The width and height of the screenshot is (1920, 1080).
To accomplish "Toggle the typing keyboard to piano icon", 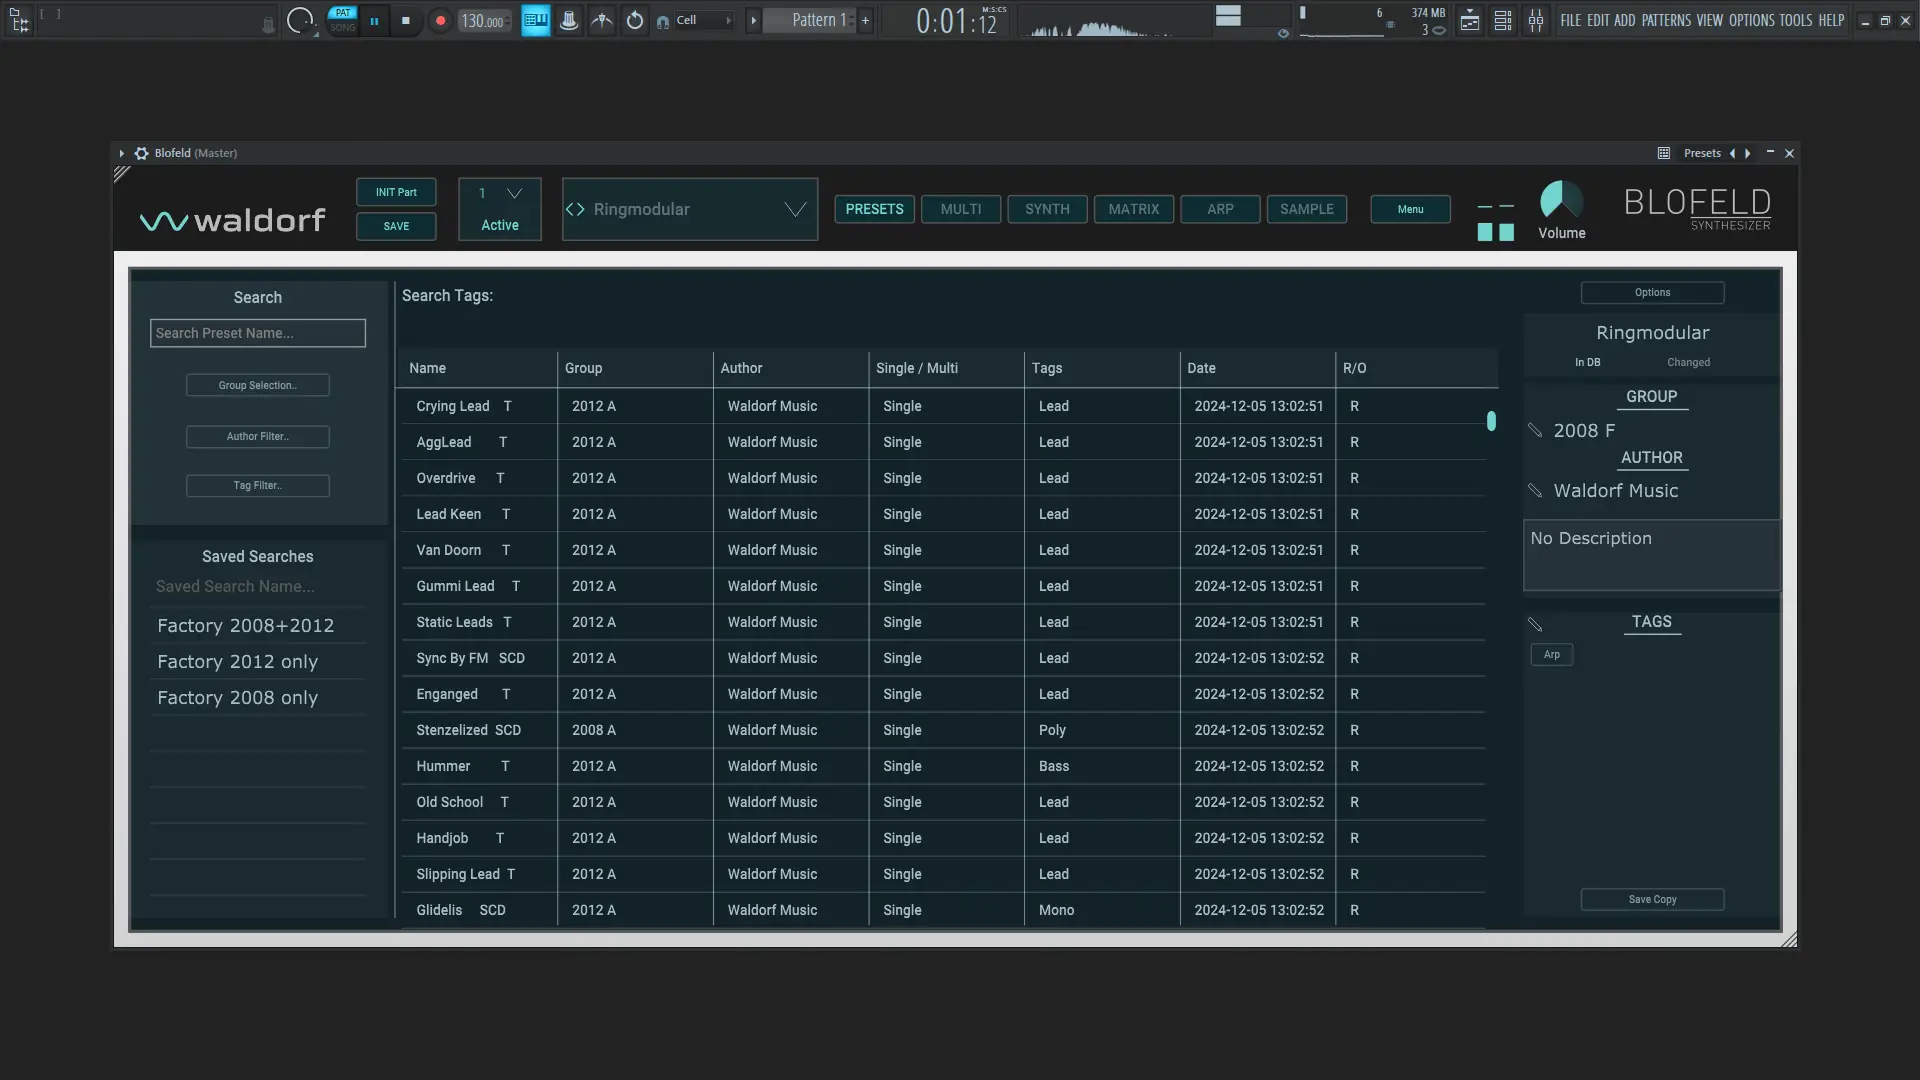I will pyautogui.click(x=536, y=20).
